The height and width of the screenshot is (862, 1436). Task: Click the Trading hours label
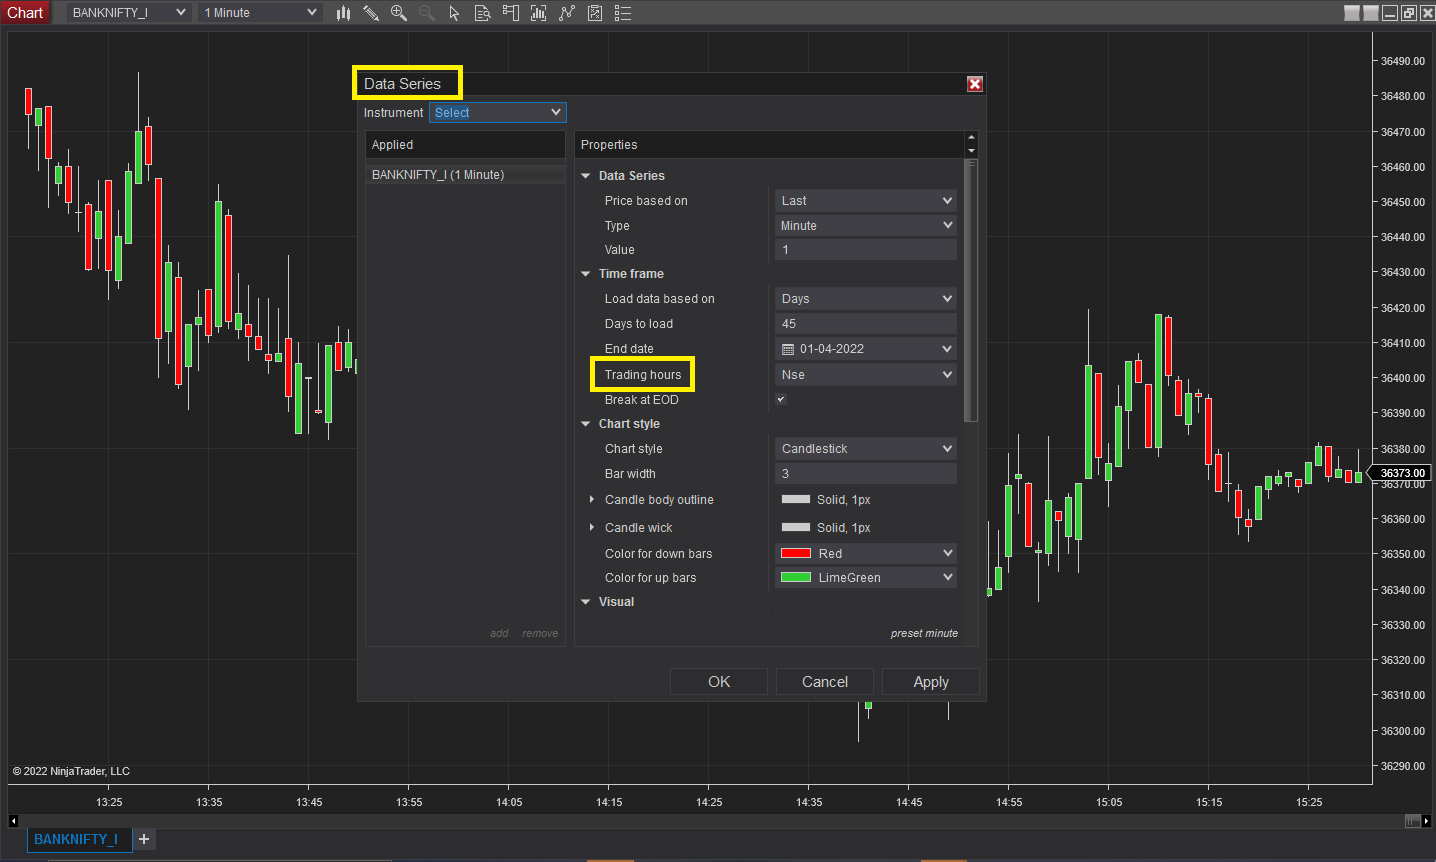coord(643,375)
